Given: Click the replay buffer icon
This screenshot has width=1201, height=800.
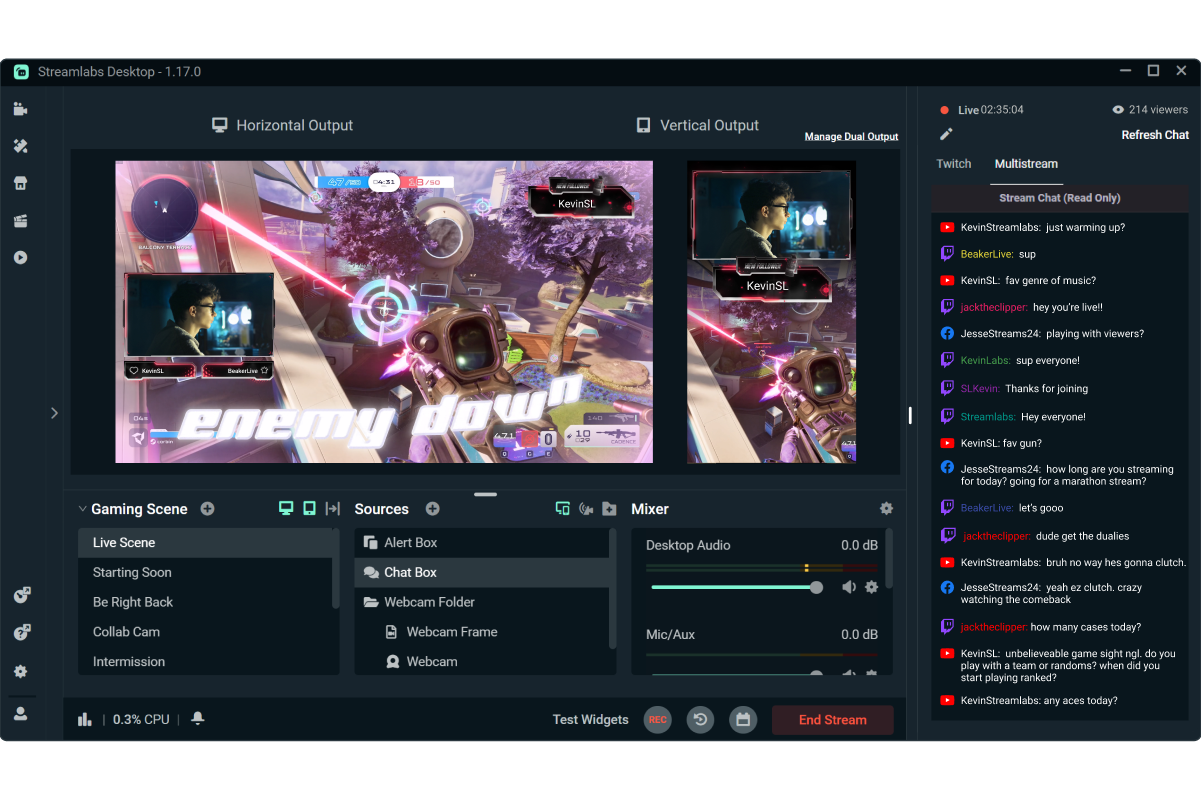Looking at the screenshot, I should click(700, 720).
